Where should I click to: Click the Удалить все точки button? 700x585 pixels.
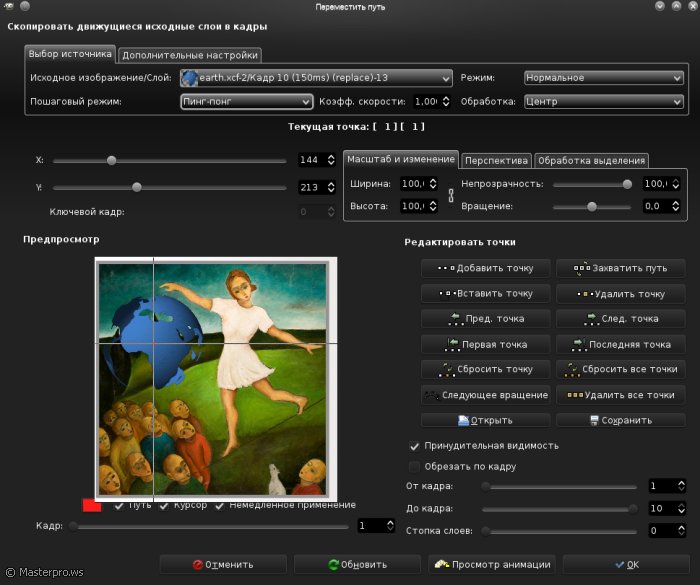pos(621,395)
